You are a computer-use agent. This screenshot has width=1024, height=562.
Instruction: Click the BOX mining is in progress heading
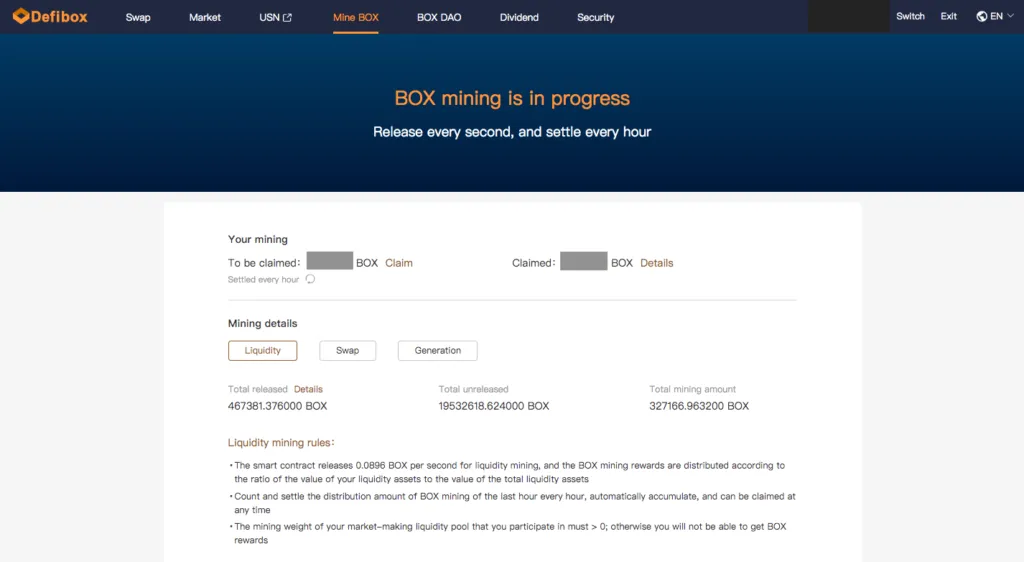(x=512, y=99)
